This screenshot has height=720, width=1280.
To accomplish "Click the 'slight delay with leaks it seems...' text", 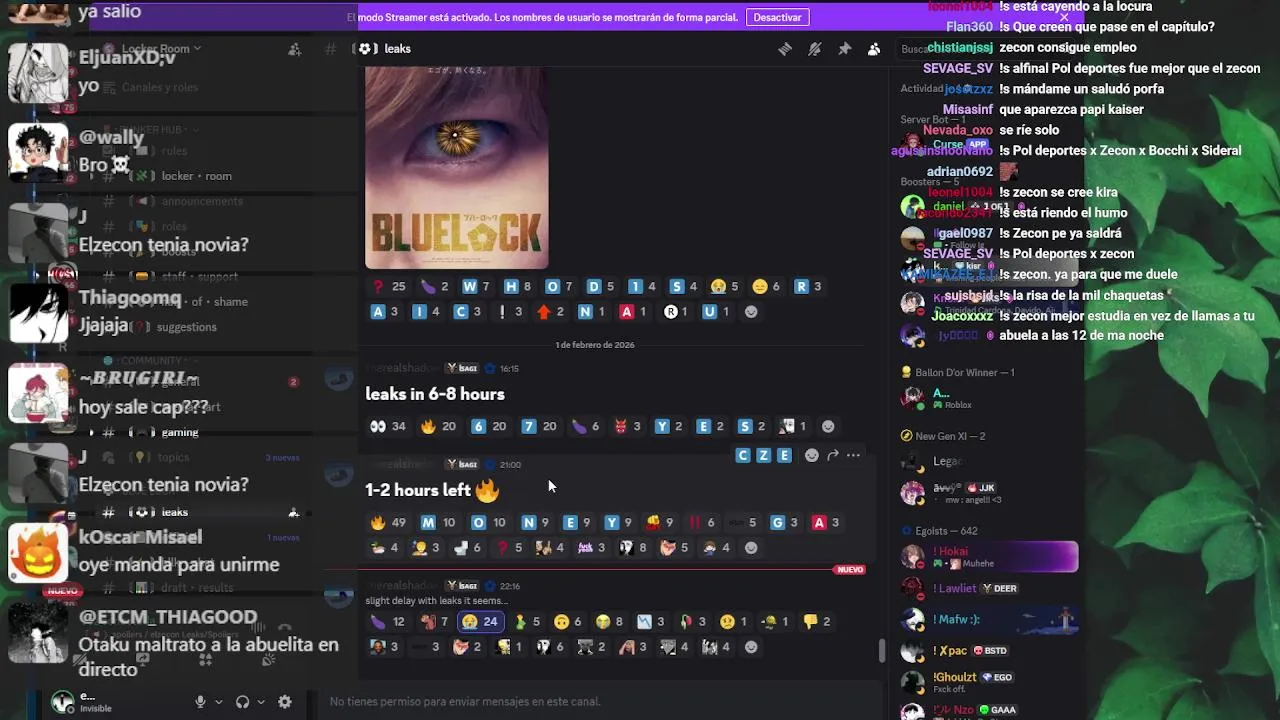I will [x=436, y=601].
